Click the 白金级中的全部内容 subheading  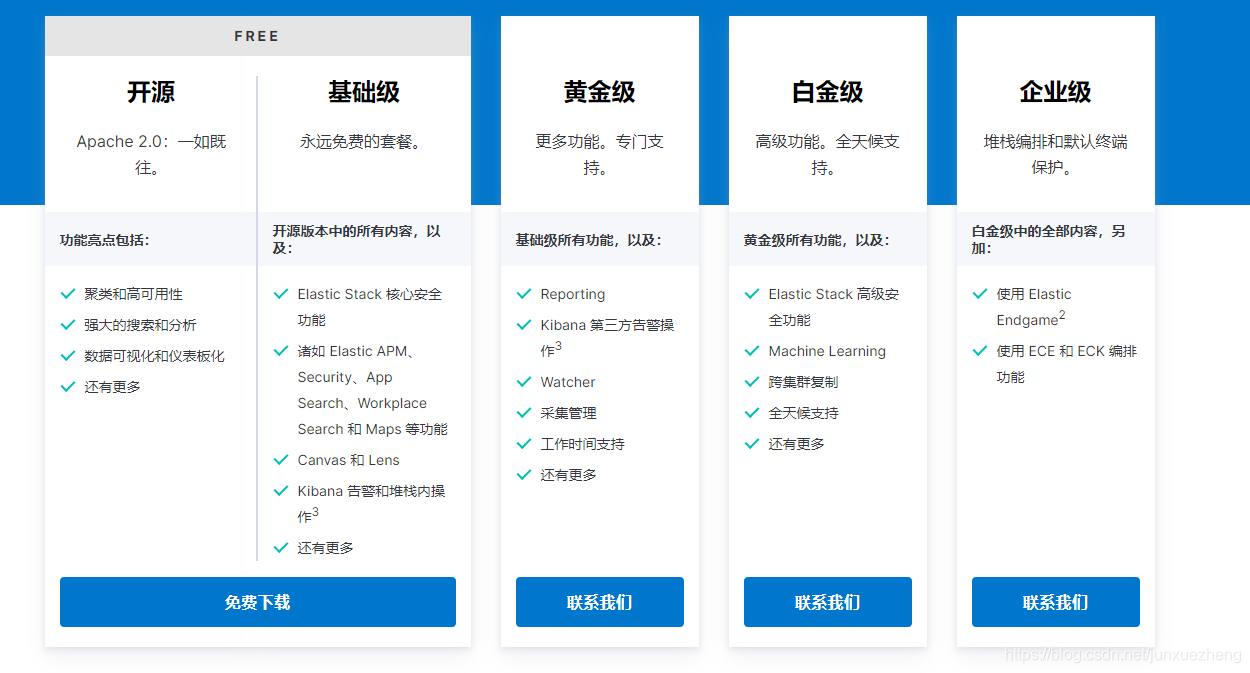point(1048,239)
